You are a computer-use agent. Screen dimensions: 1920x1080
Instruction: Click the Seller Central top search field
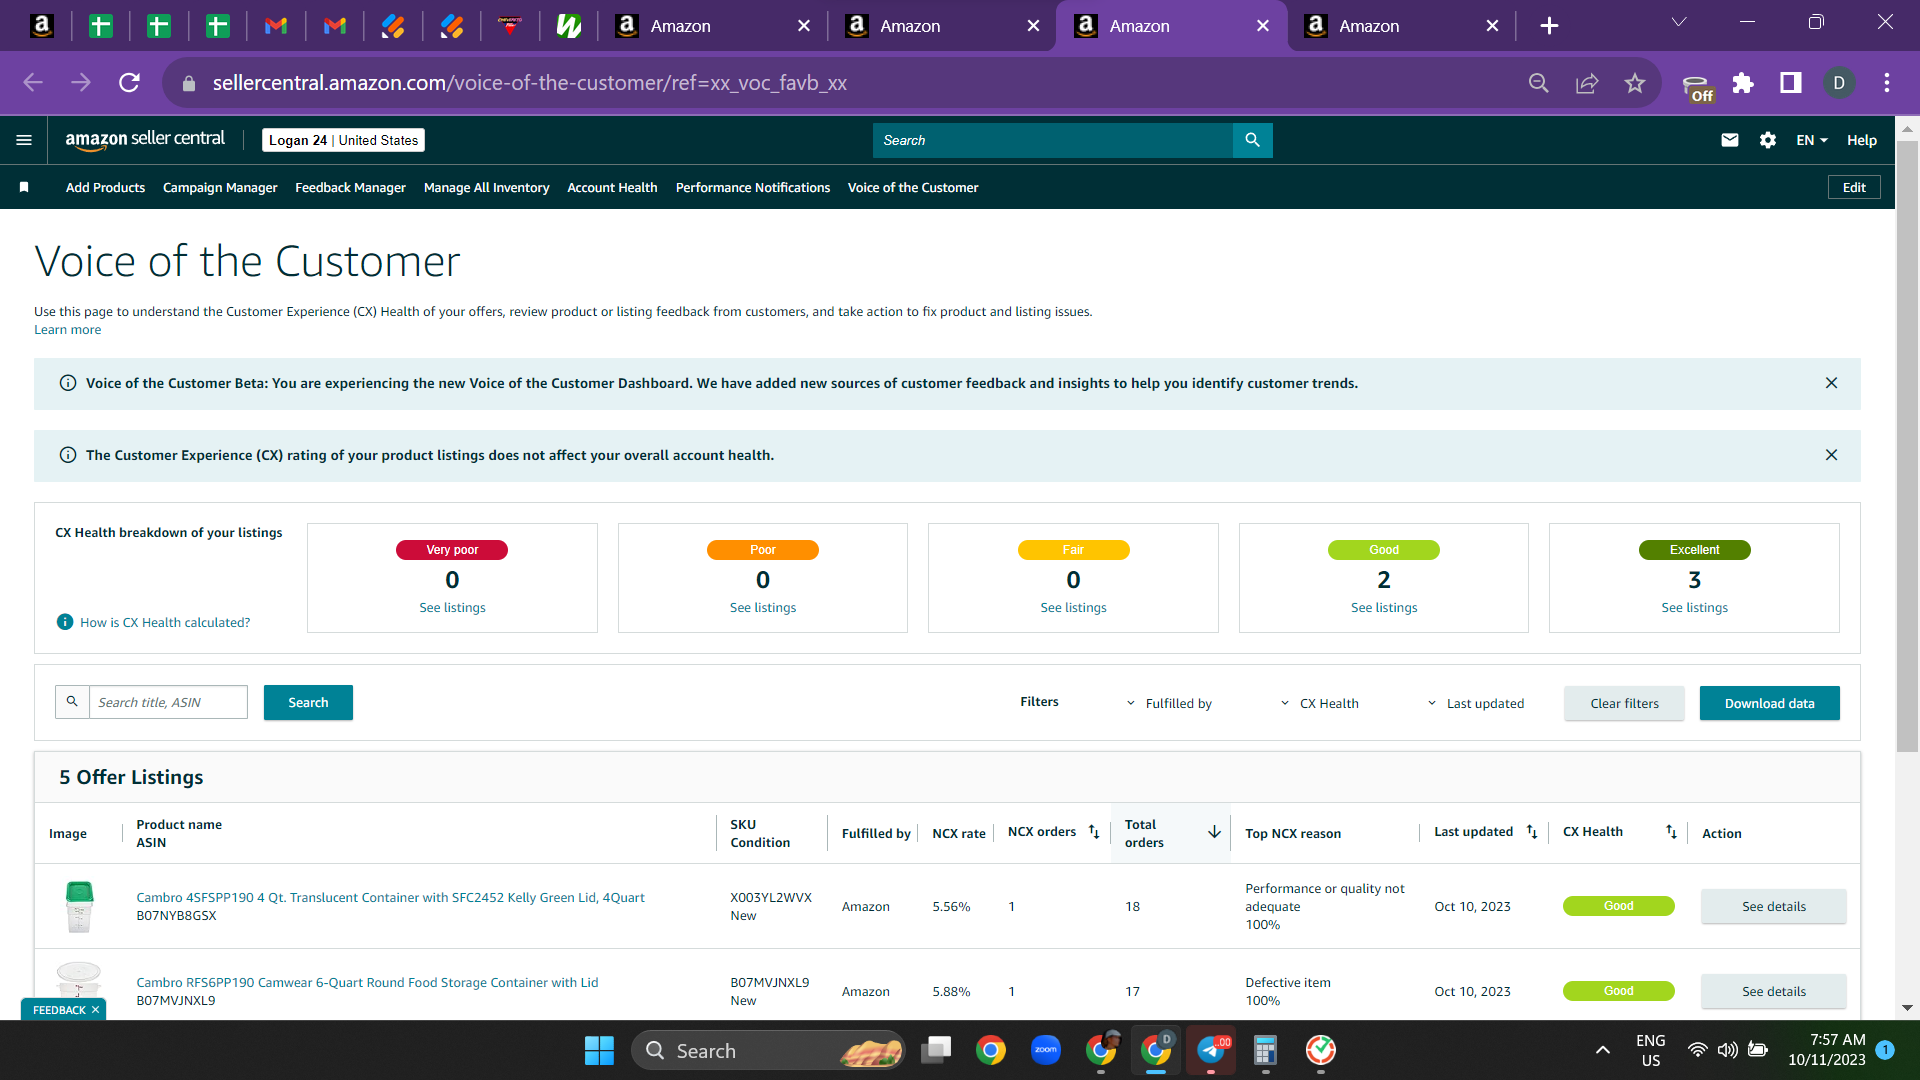coord(1053,140)
